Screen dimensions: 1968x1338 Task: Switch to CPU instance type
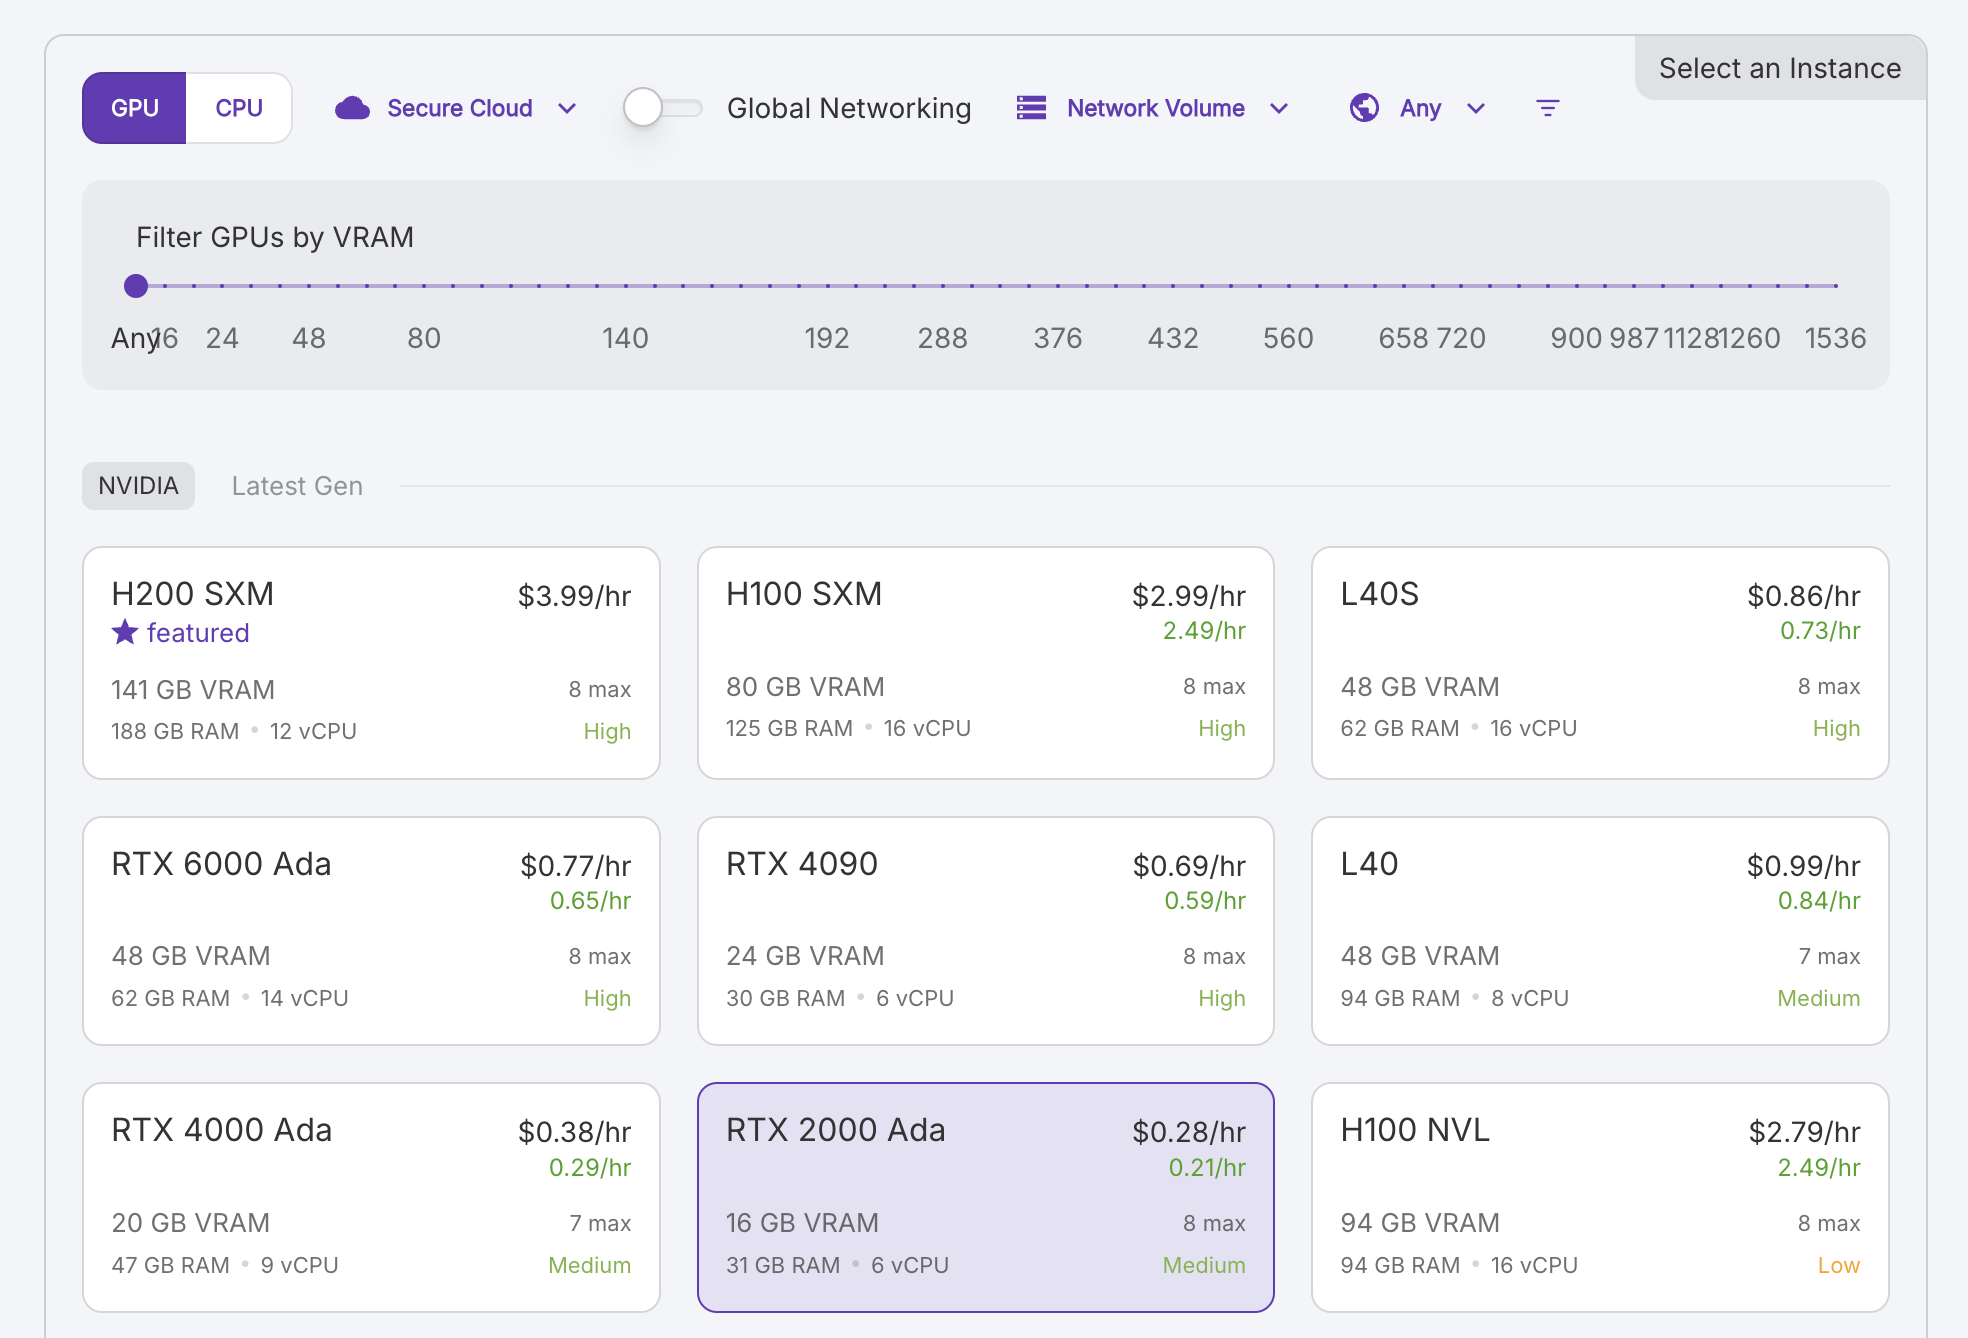239,108
